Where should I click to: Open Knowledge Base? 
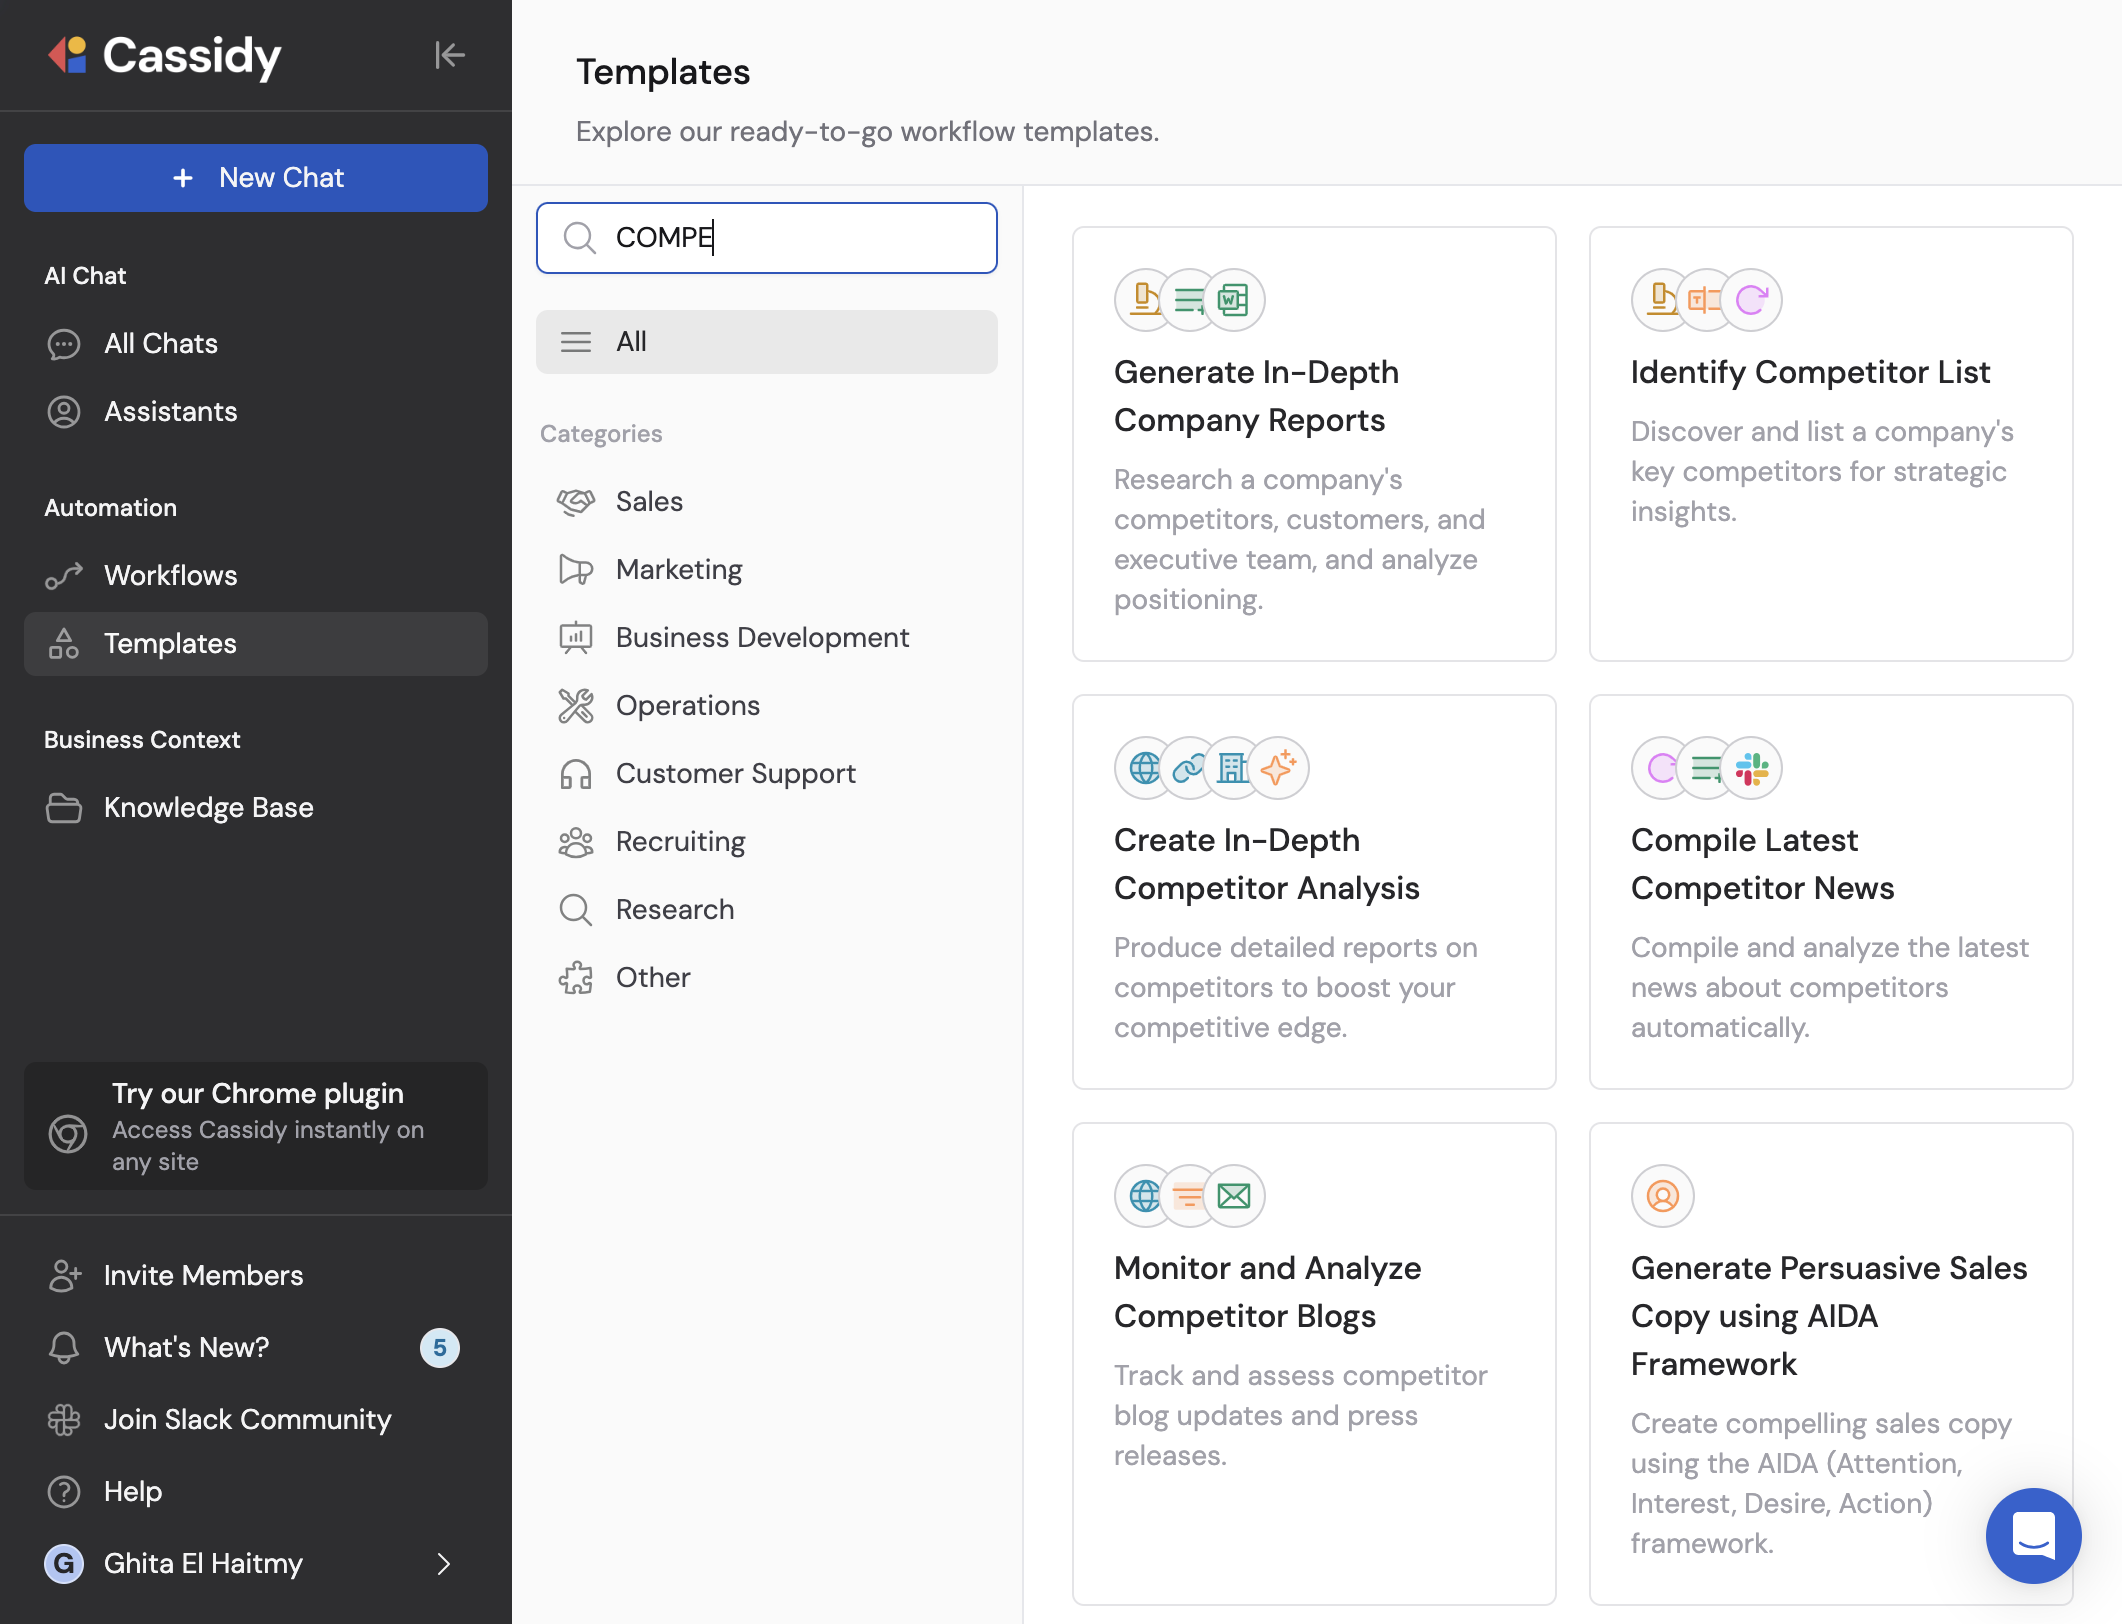(256, 808)
